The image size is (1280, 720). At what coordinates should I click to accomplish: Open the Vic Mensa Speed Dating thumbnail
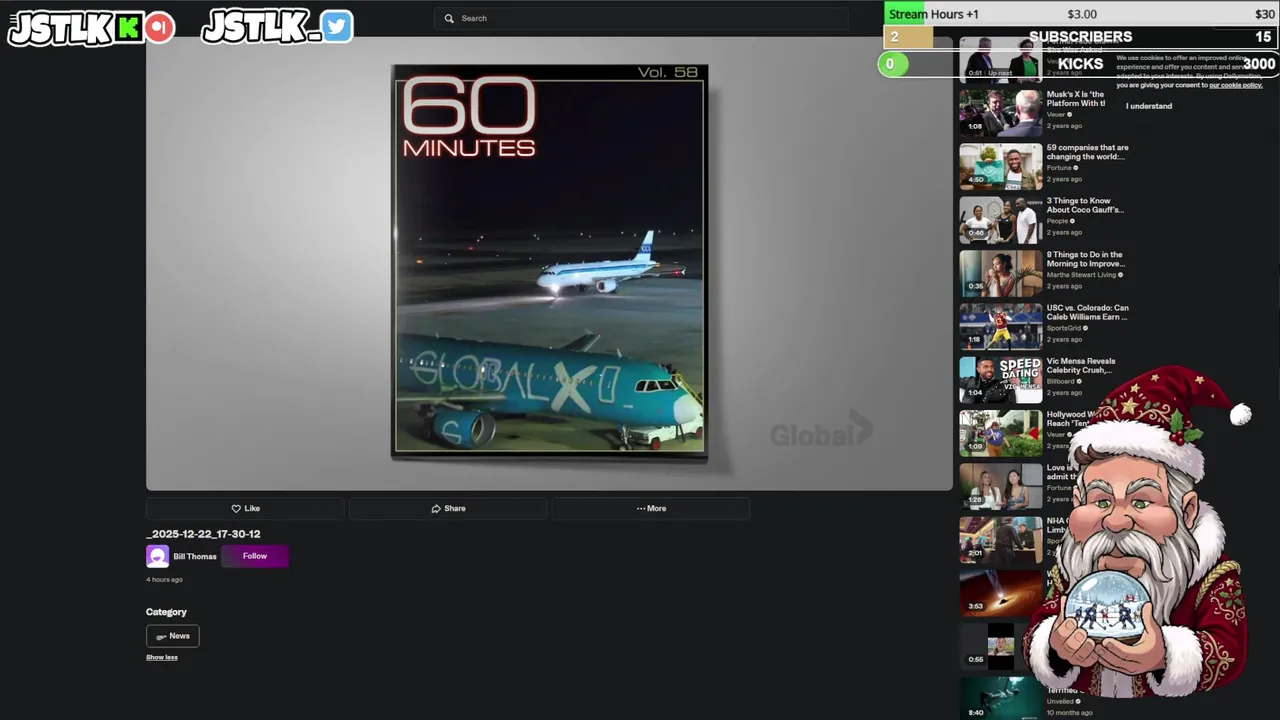tap(1001, 380)
